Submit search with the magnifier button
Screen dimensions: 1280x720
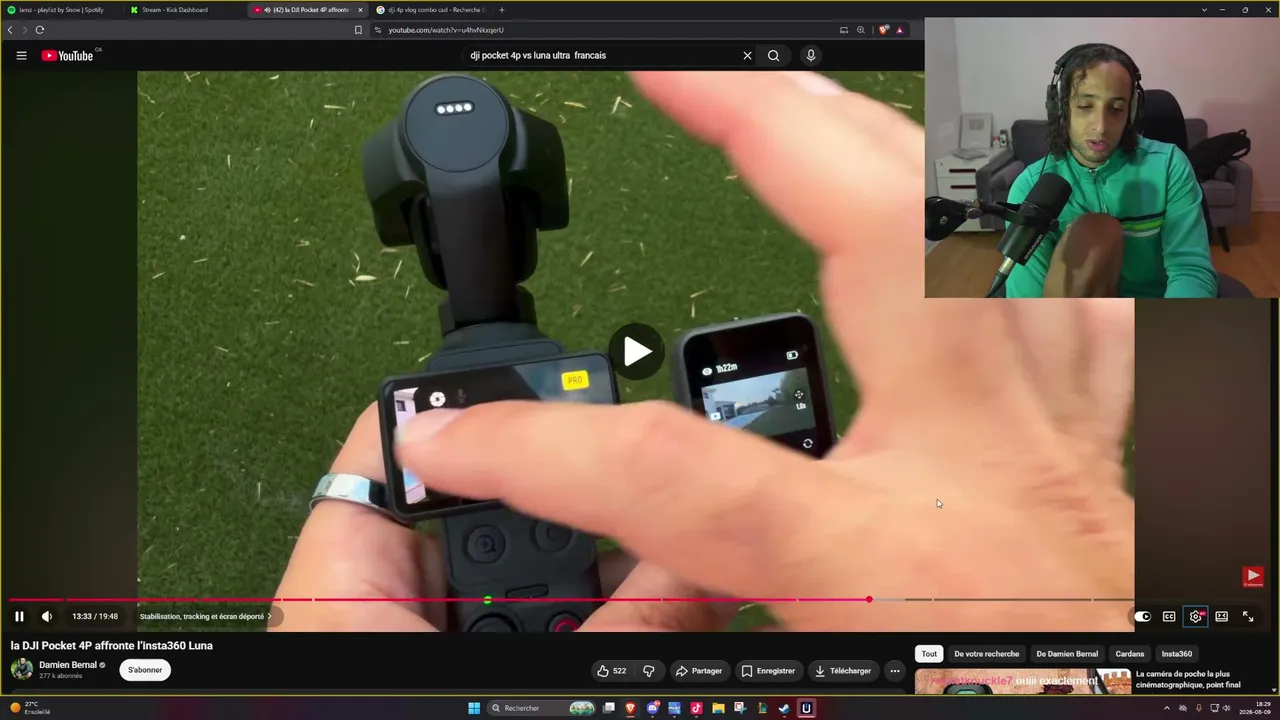pos(773,56)
